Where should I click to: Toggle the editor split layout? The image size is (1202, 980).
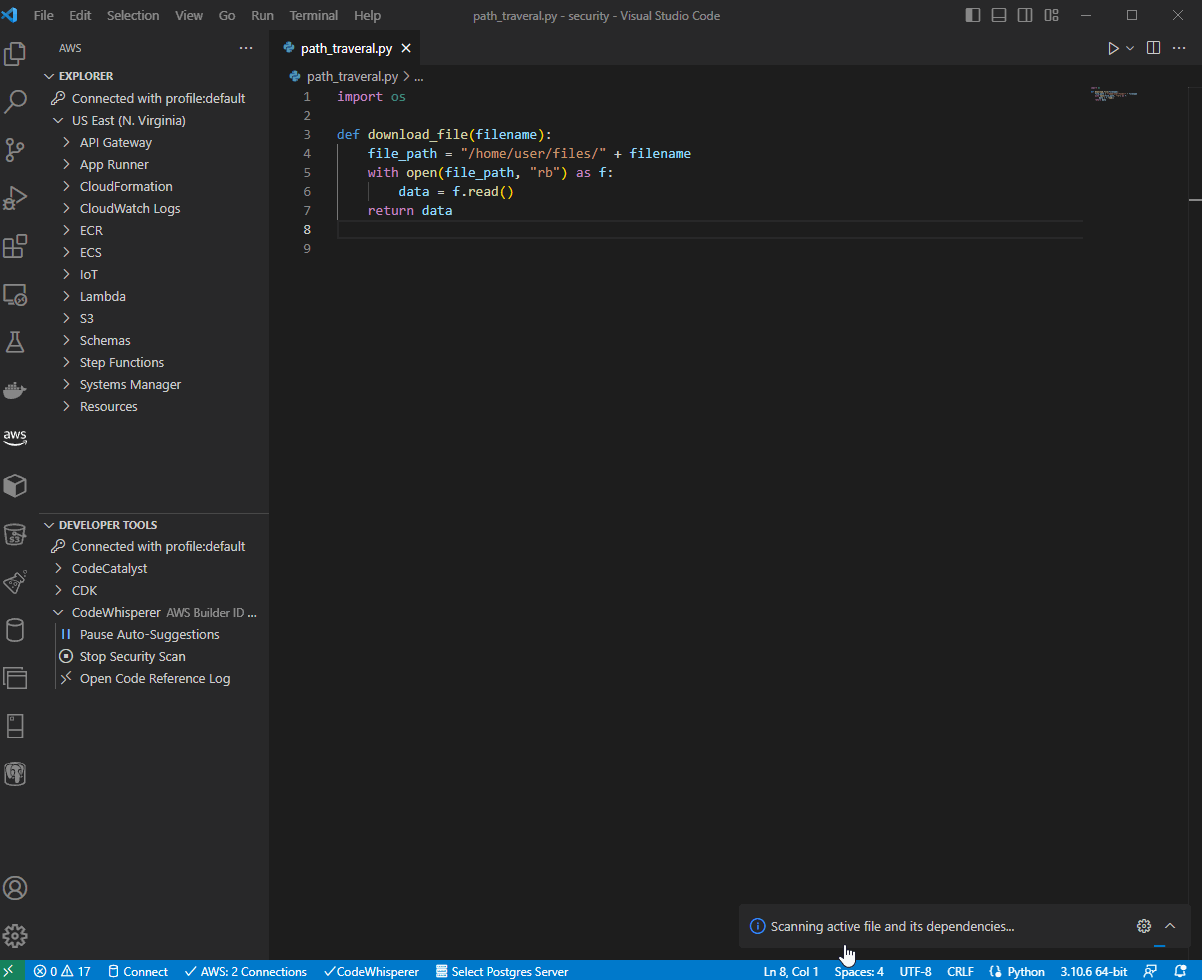(1153, 47)
